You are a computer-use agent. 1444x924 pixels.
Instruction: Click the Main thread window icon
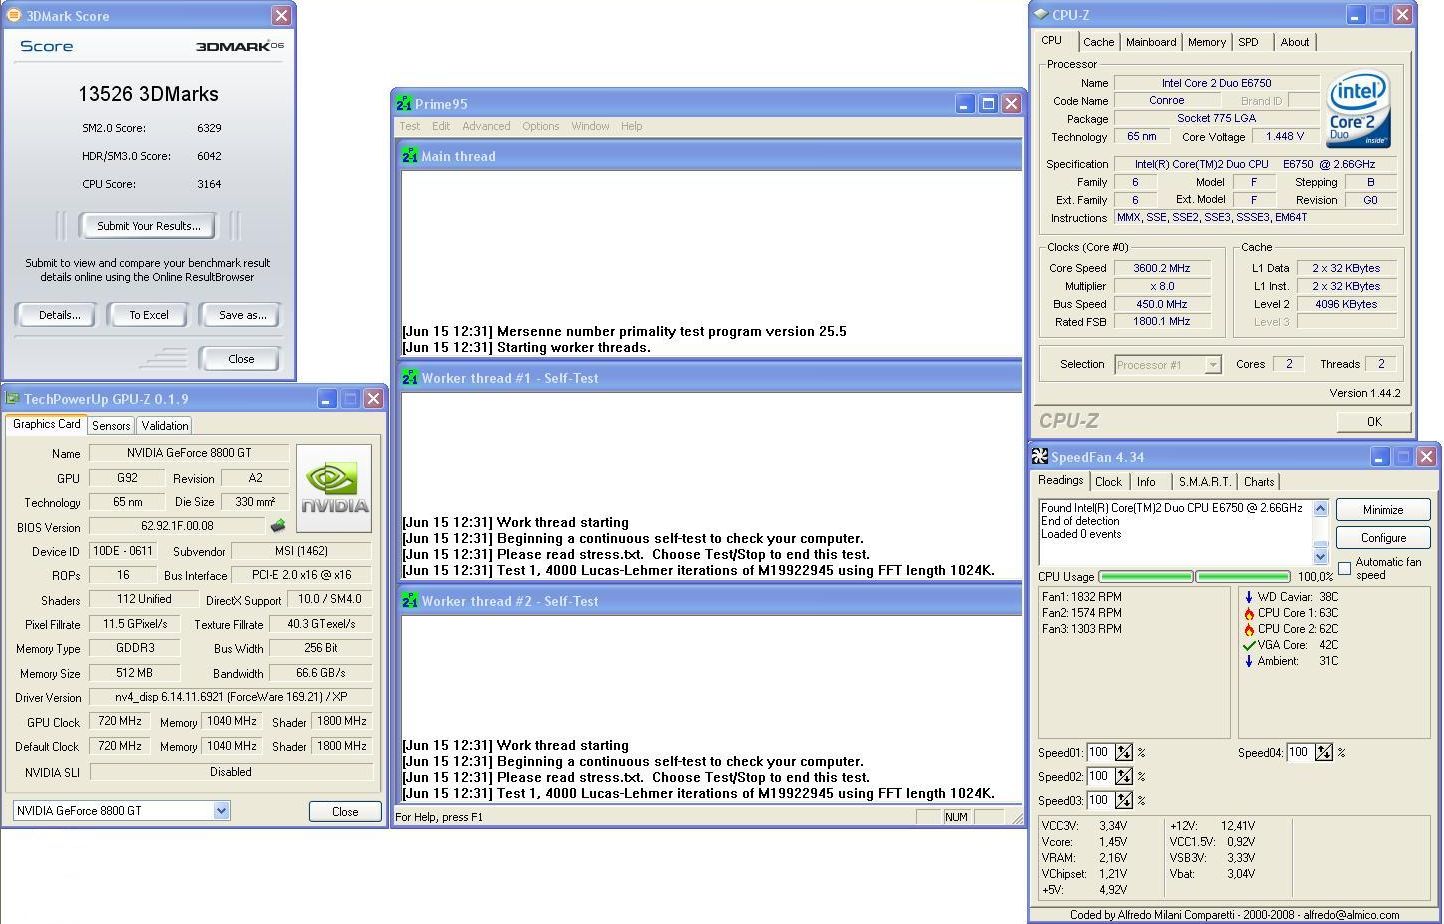coord(410,155)
